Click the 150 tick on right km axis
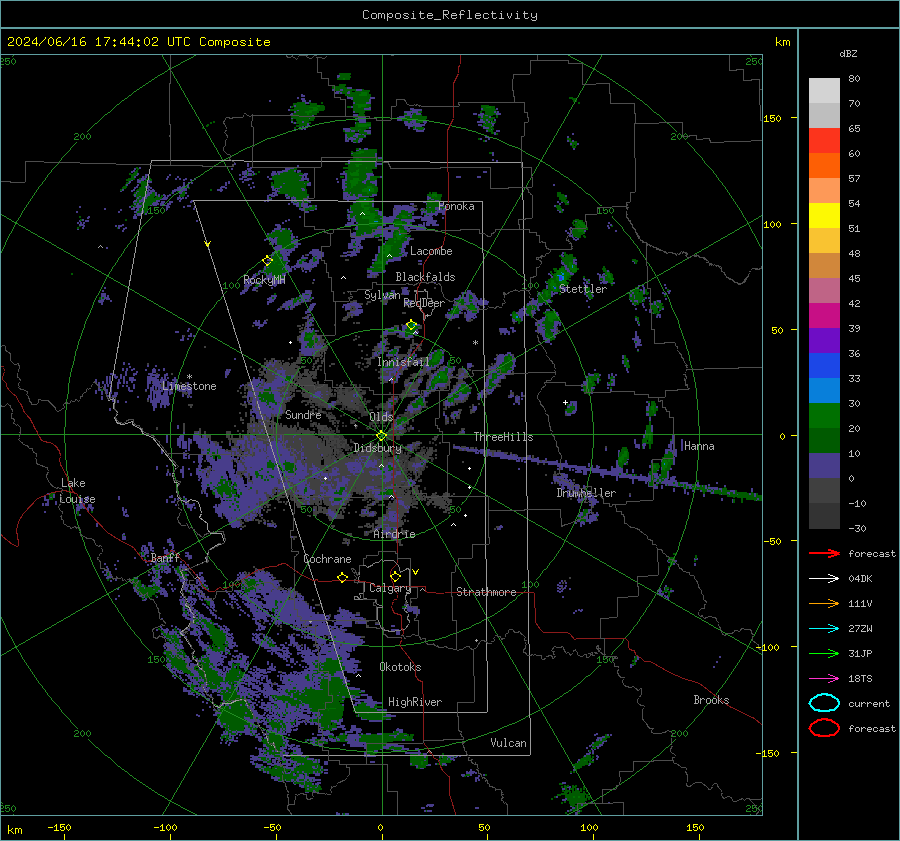This screenshot has width=900, height=841. [772, 118]
